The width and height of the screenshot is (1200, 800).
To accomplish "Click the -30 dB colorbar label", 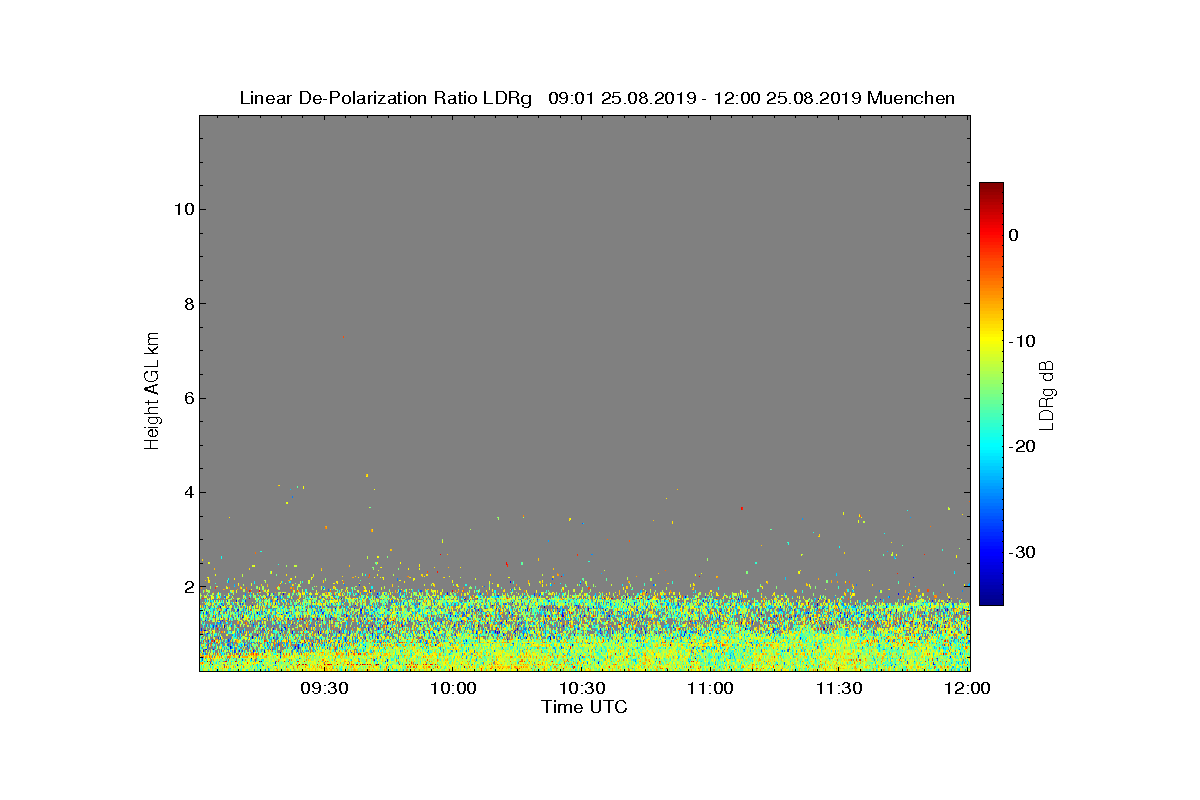I will [x=1022, y=552].
